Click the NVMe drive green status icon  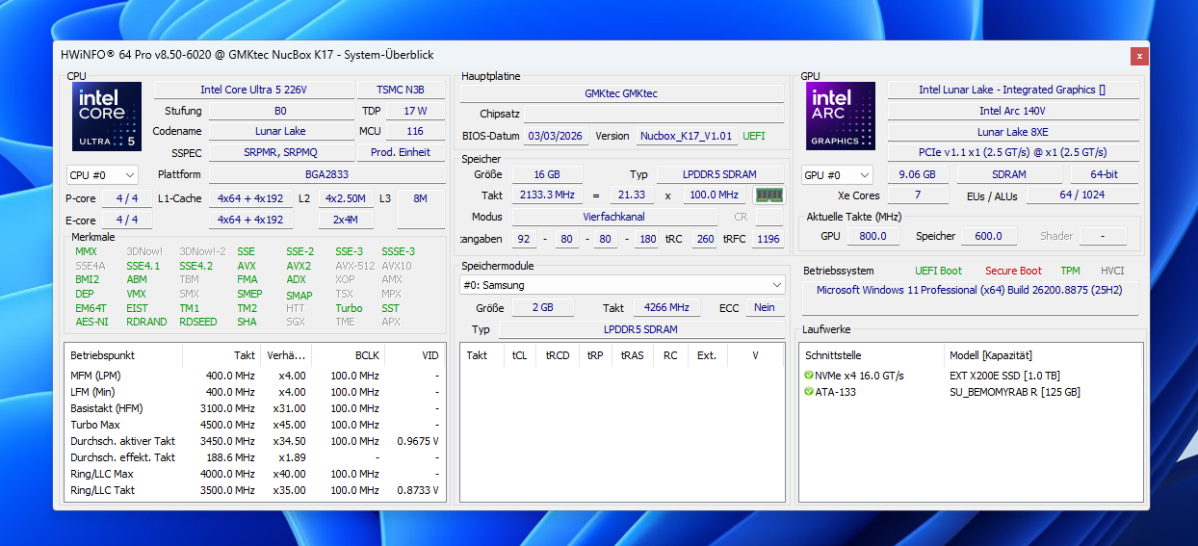[x=808, y=376]
